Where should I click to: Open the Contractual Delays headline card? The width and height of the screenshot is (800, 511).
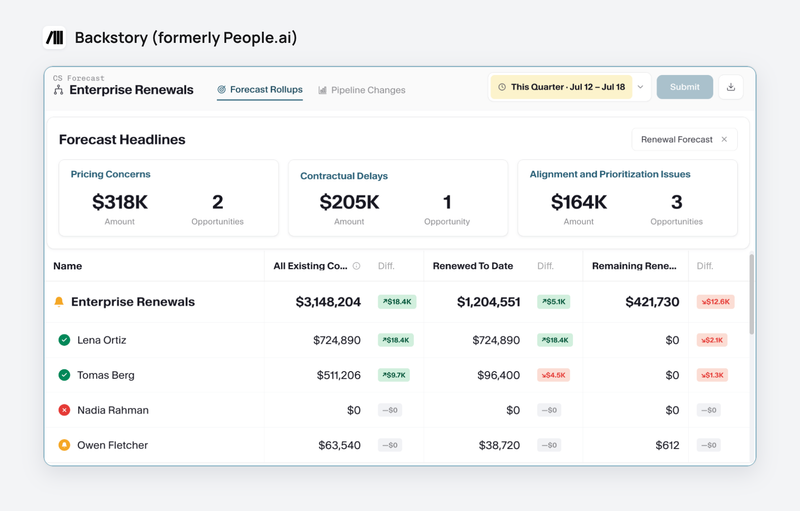pyautogui.click(x=398, y=198)
